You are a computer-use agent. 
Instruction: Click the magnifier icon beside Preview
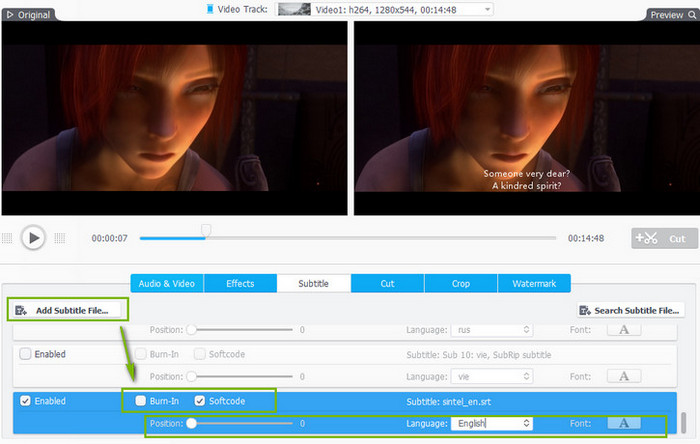coord(692,15)
